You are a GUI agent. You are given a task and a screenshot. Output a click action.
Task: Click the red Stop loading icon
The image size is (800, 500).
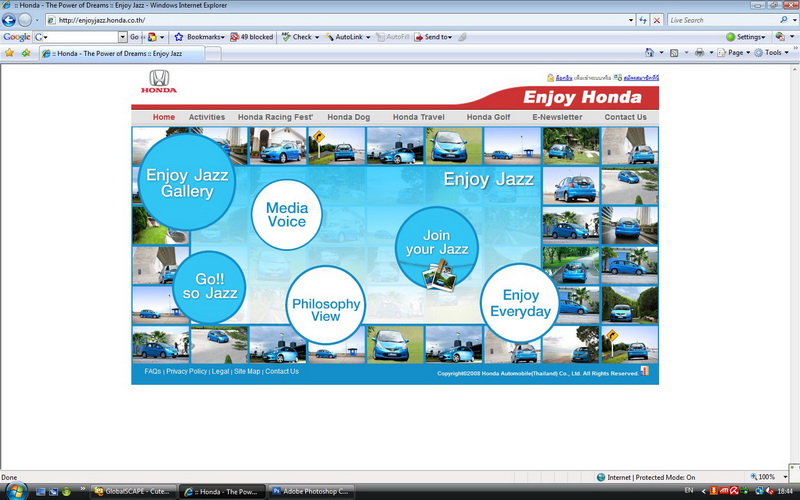click(657, 20)
